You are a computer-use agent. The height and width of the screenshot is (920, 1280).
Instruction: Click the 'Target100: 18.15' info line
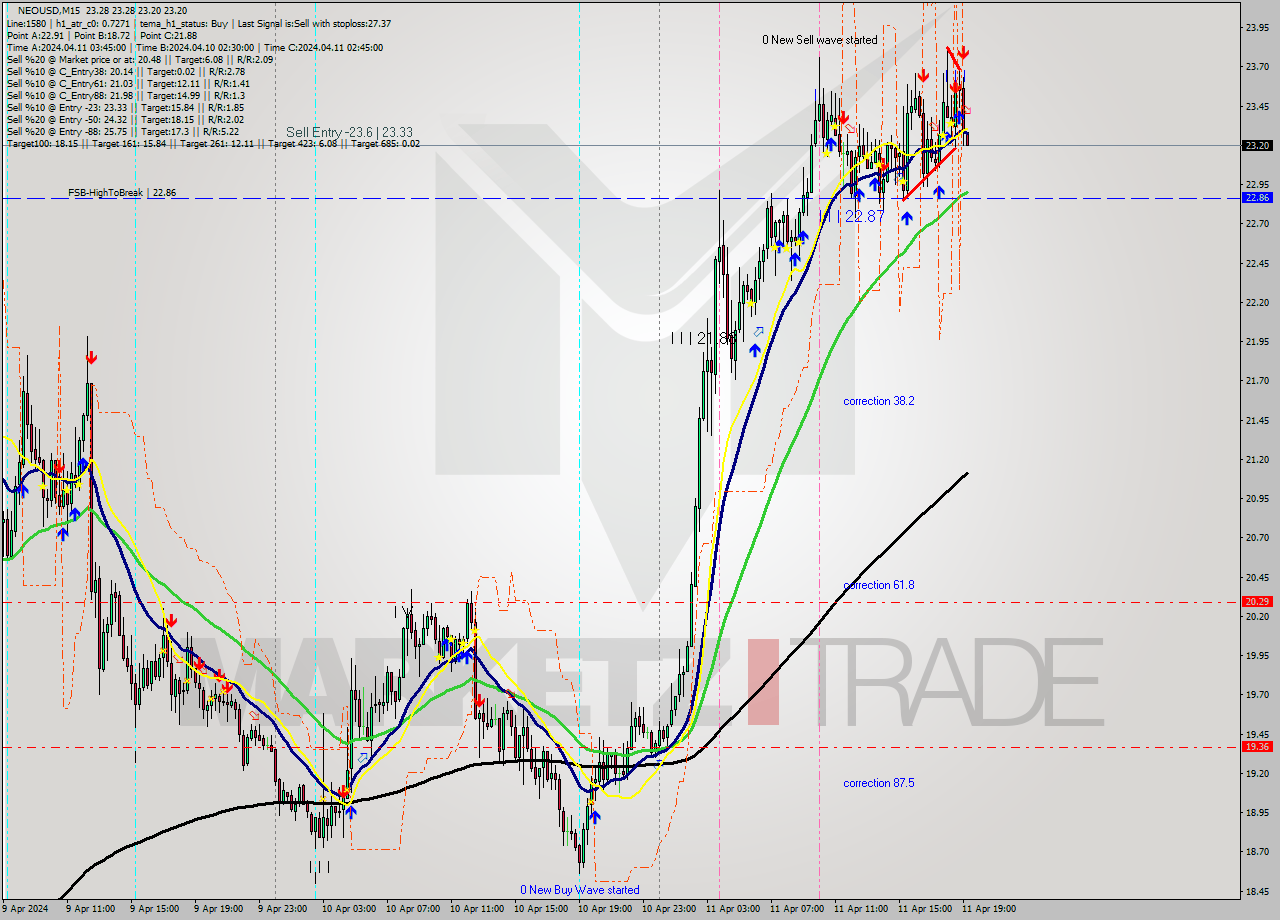[x=213, y=144]
